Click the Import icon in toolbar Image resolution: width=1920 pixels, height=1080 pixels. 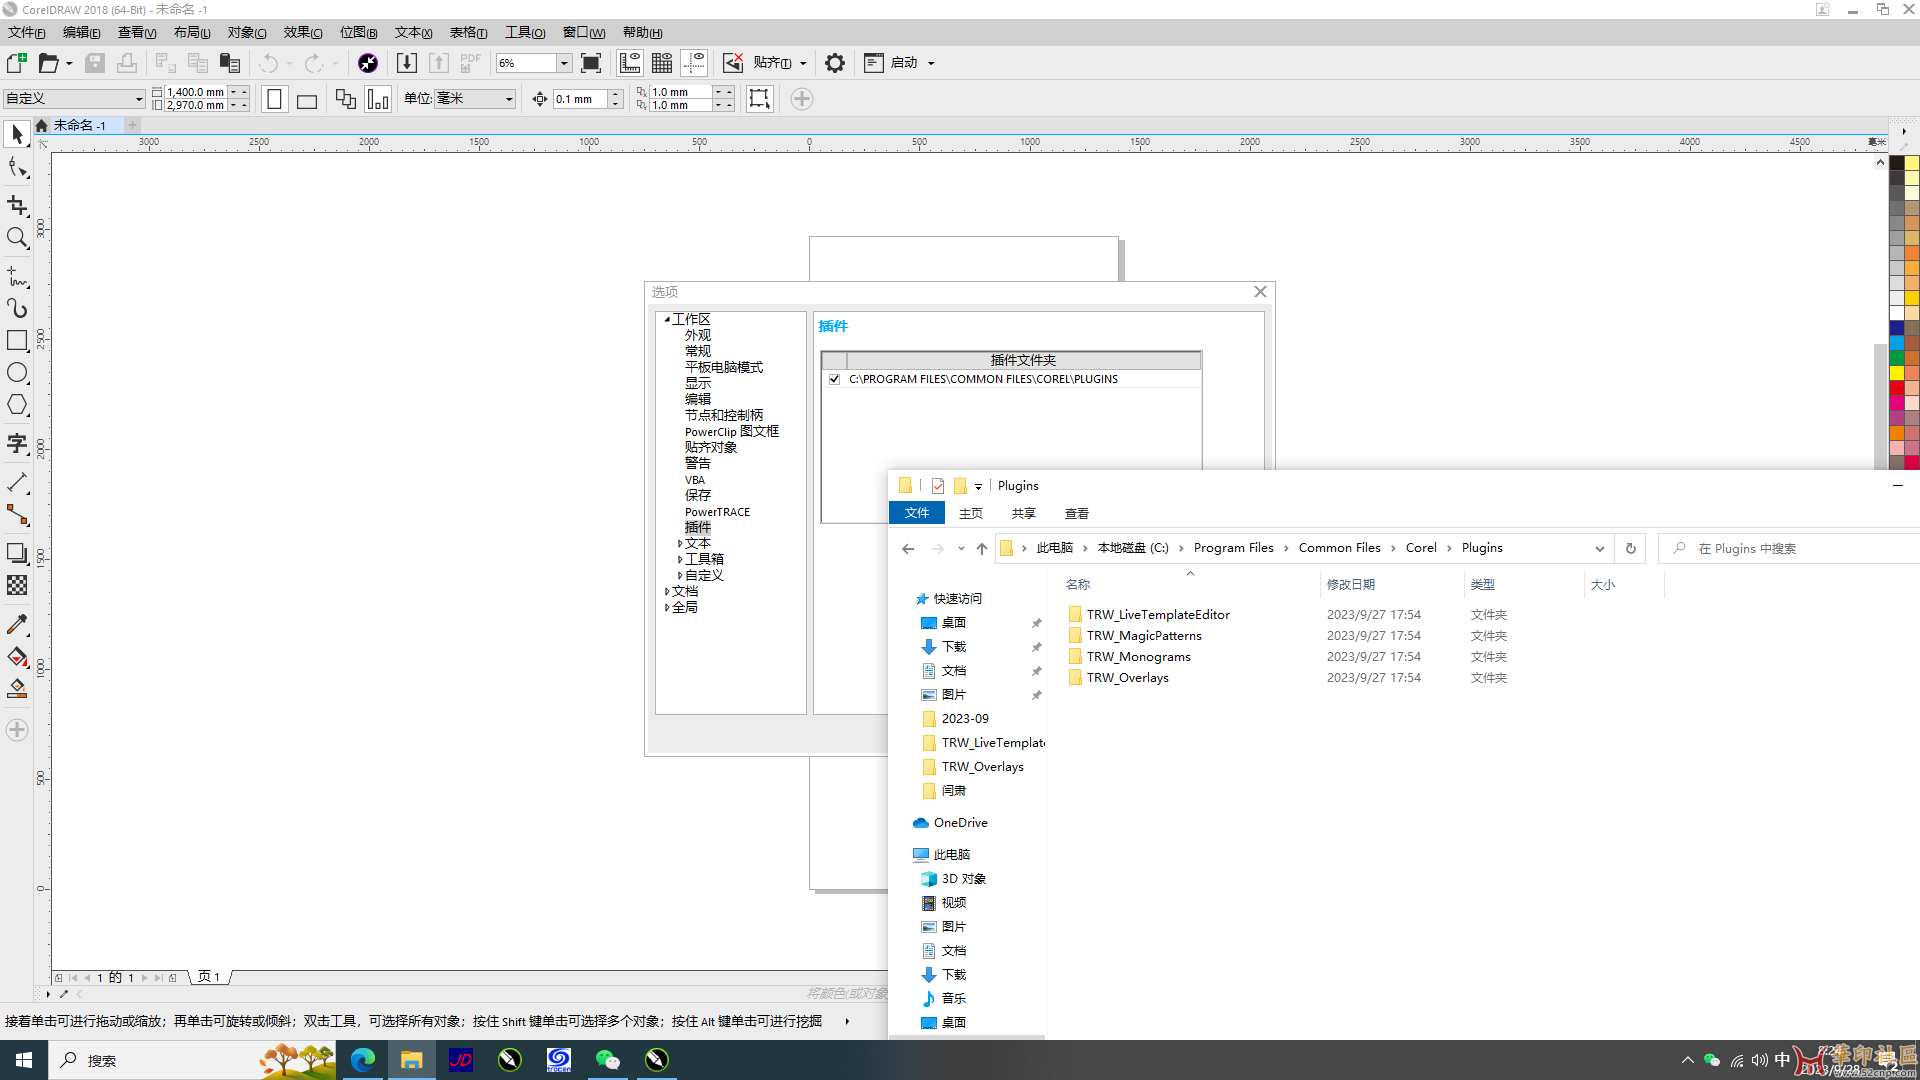[407, 63]
